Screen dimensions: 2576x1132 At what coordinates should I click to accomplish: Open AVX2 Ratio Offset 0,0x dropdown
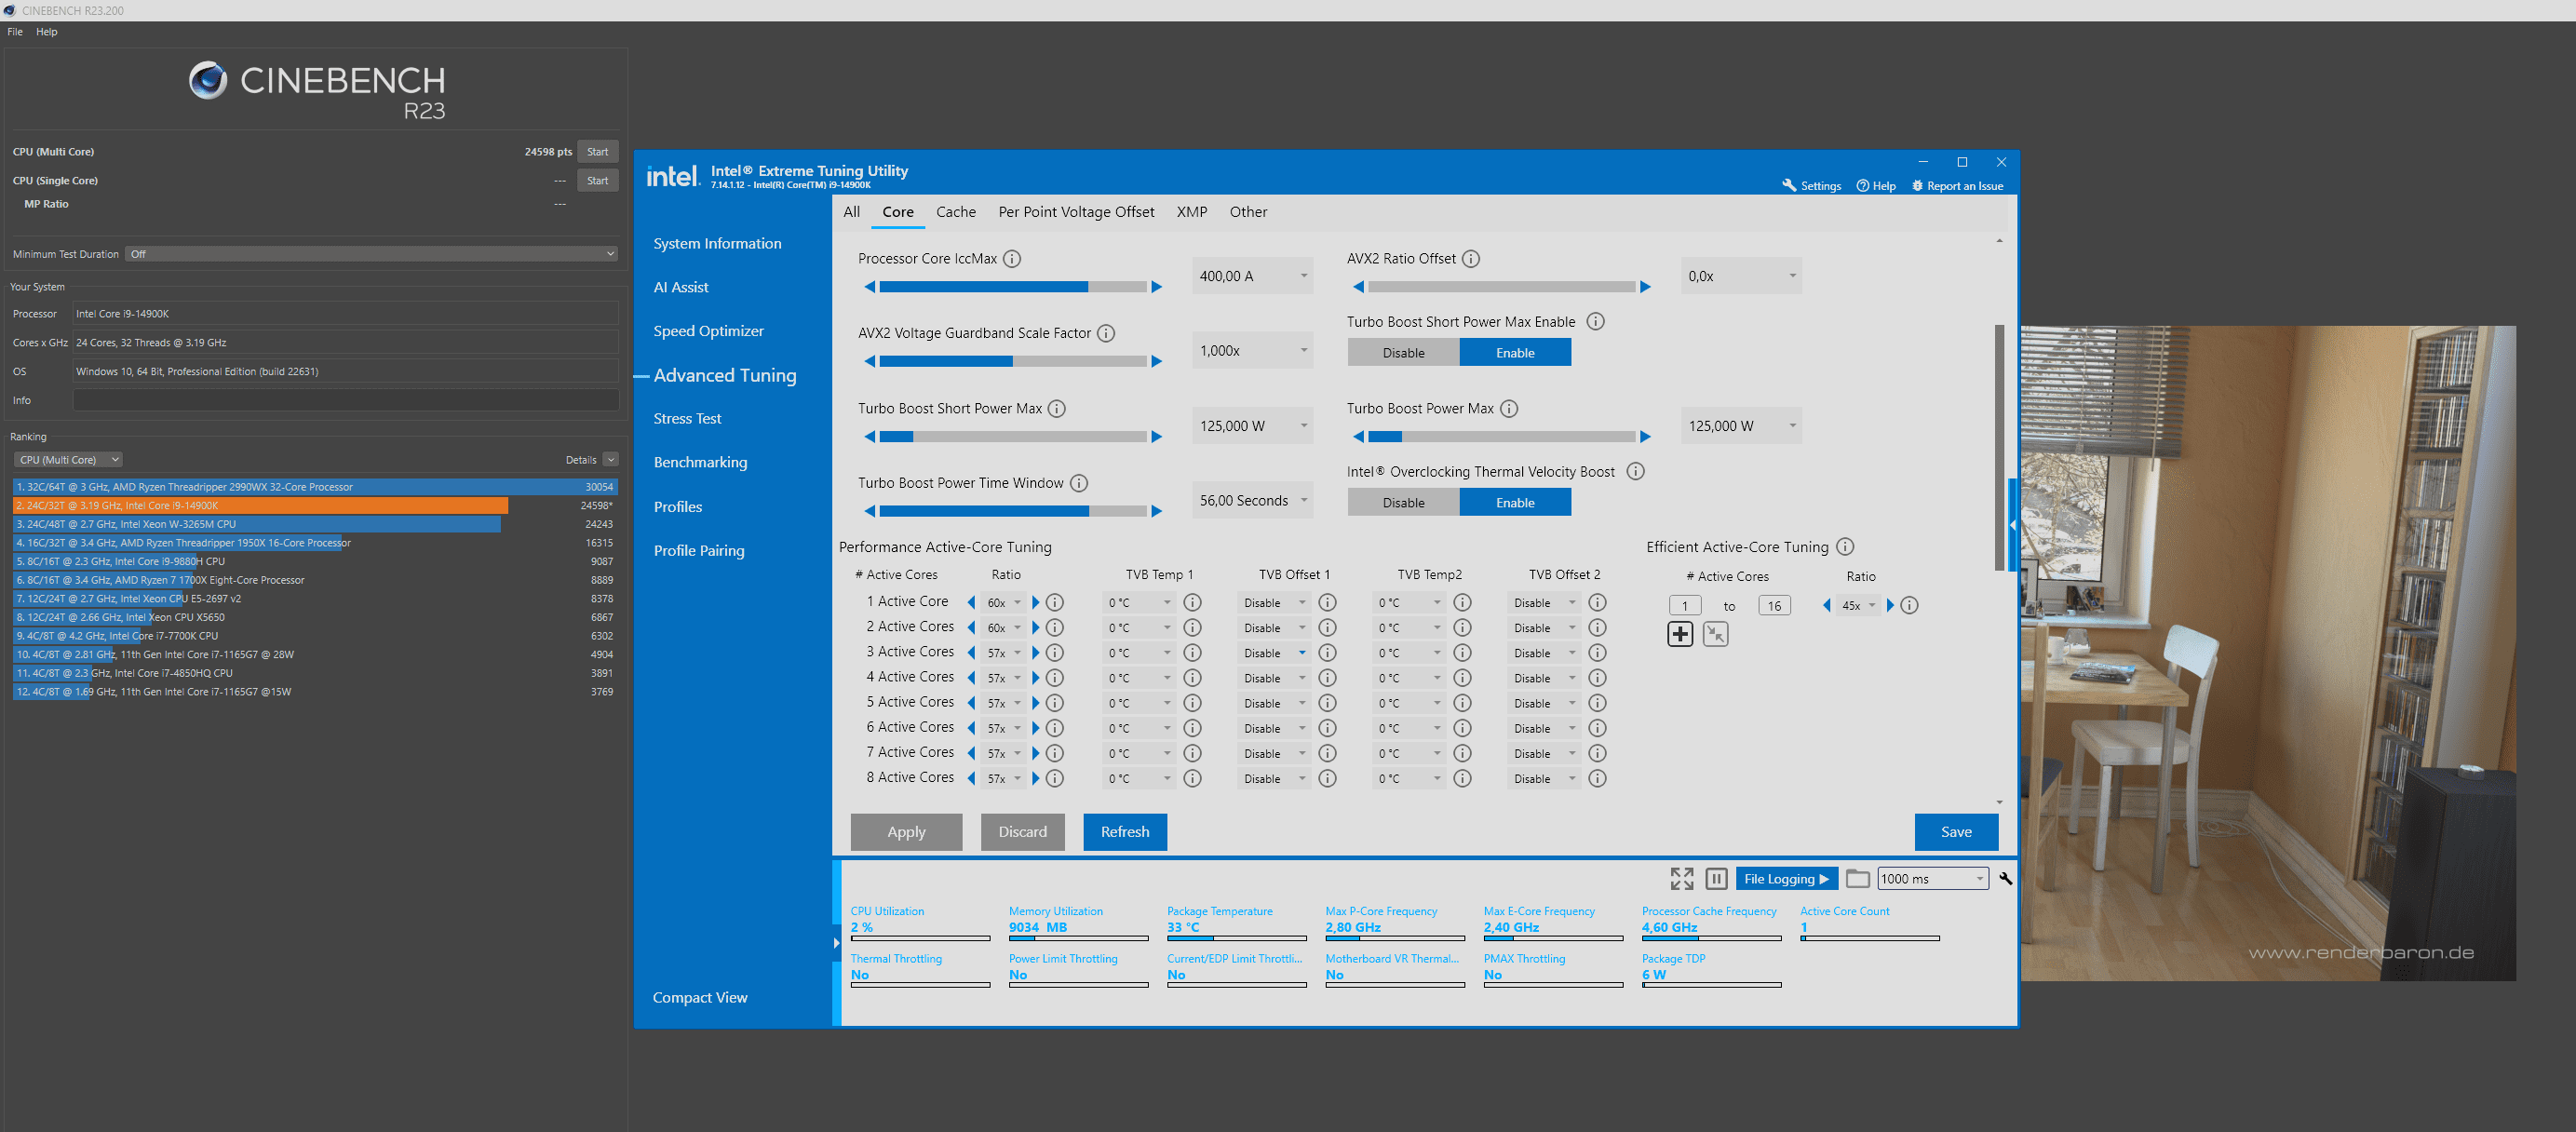coord(1741,276)
